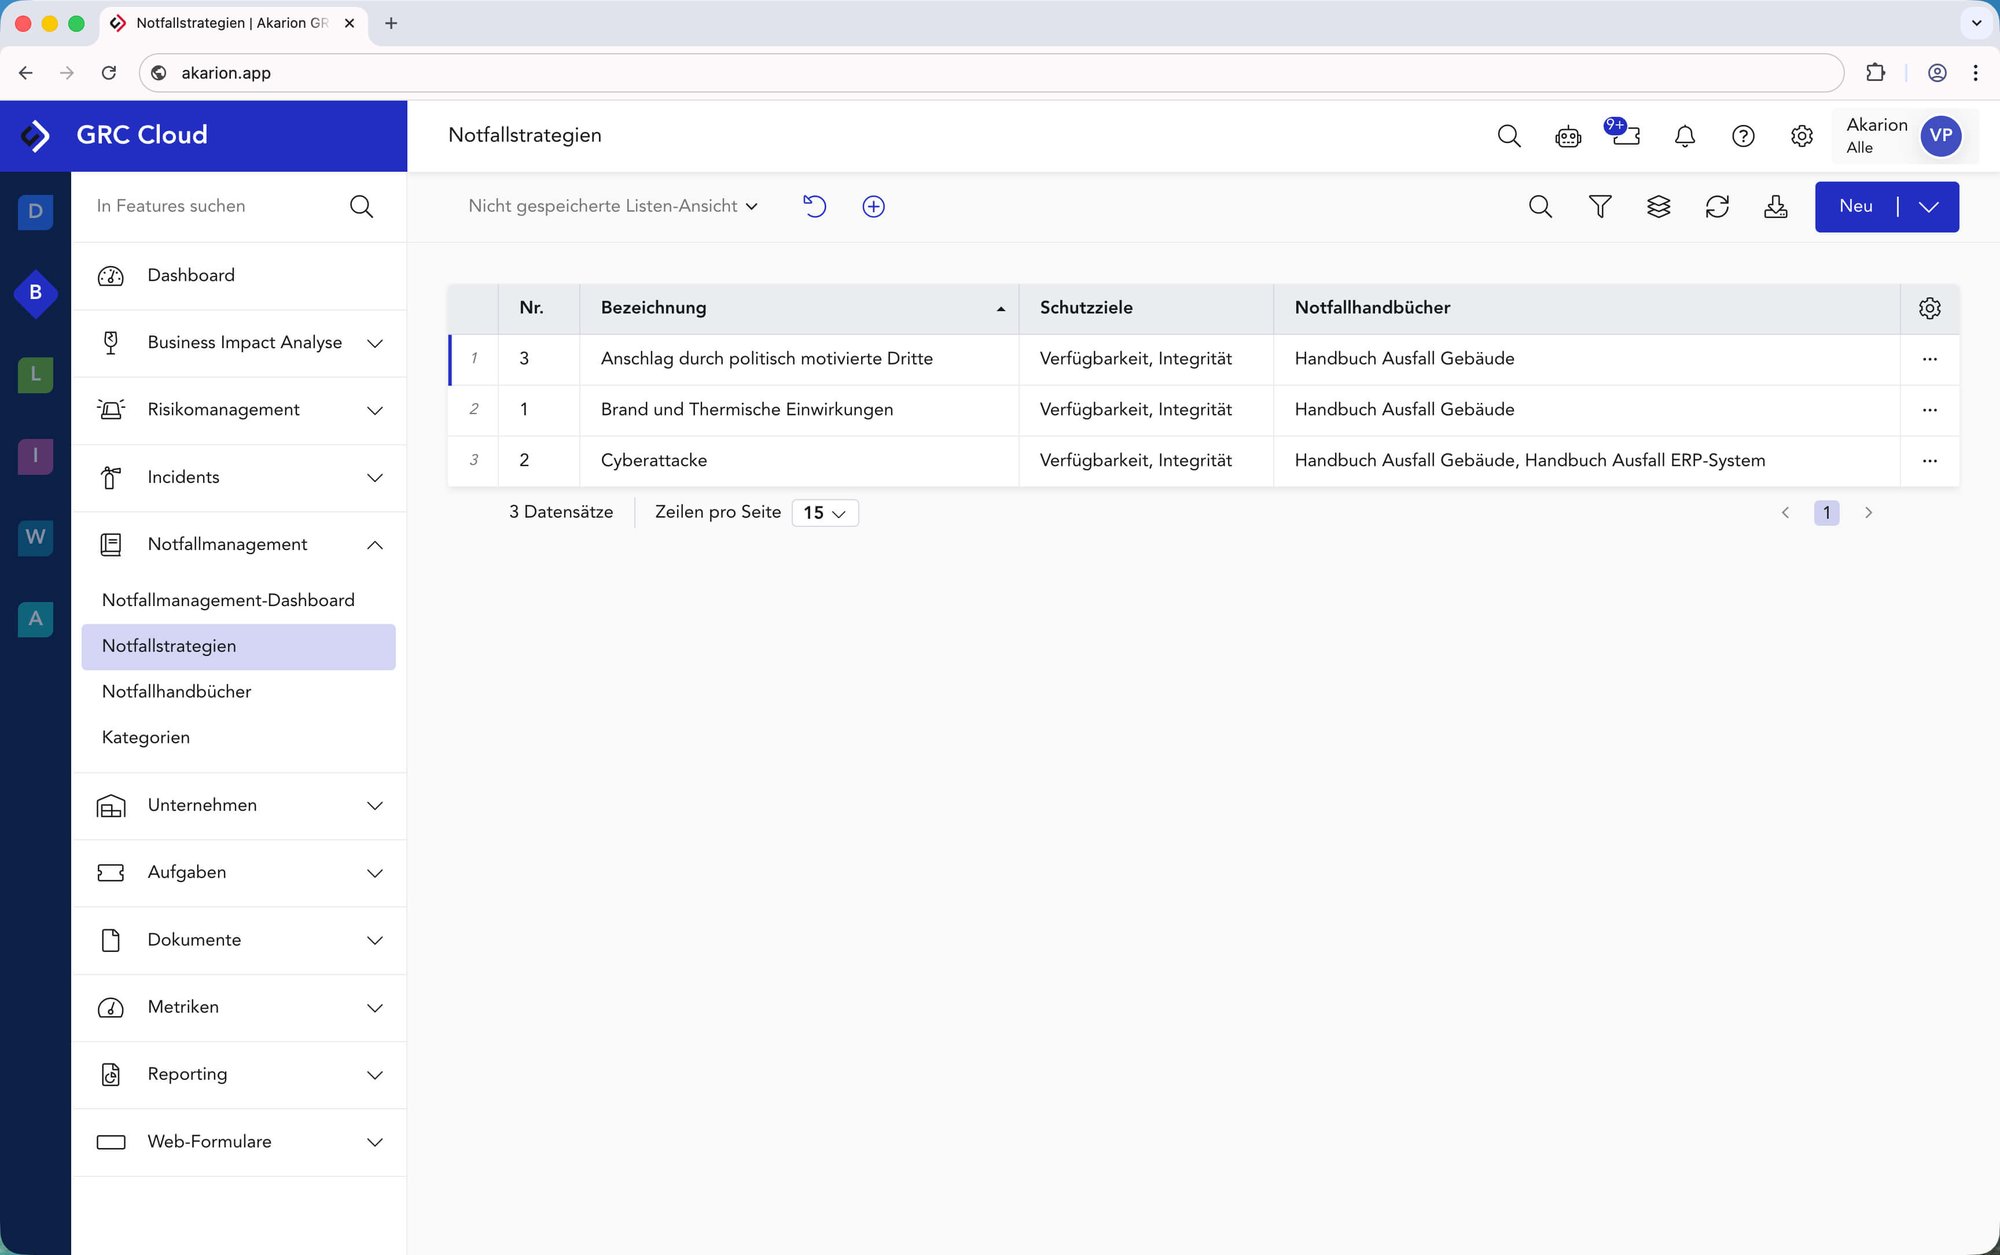This screenshot has height=1255, width=2000.
Task: Open the Notfallmanagement-Dashboard link
Action: tap(228, 599)
